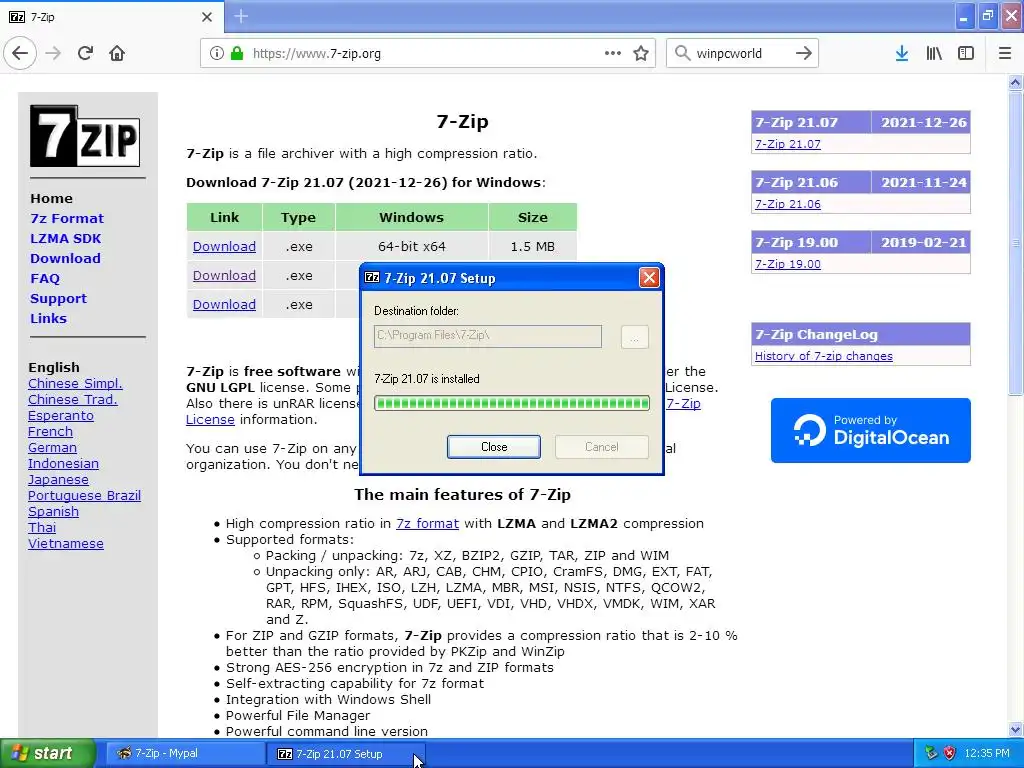Bookmark this page with the star icon
Viewport: 1024px width, 768px height.
pos(641,54)
